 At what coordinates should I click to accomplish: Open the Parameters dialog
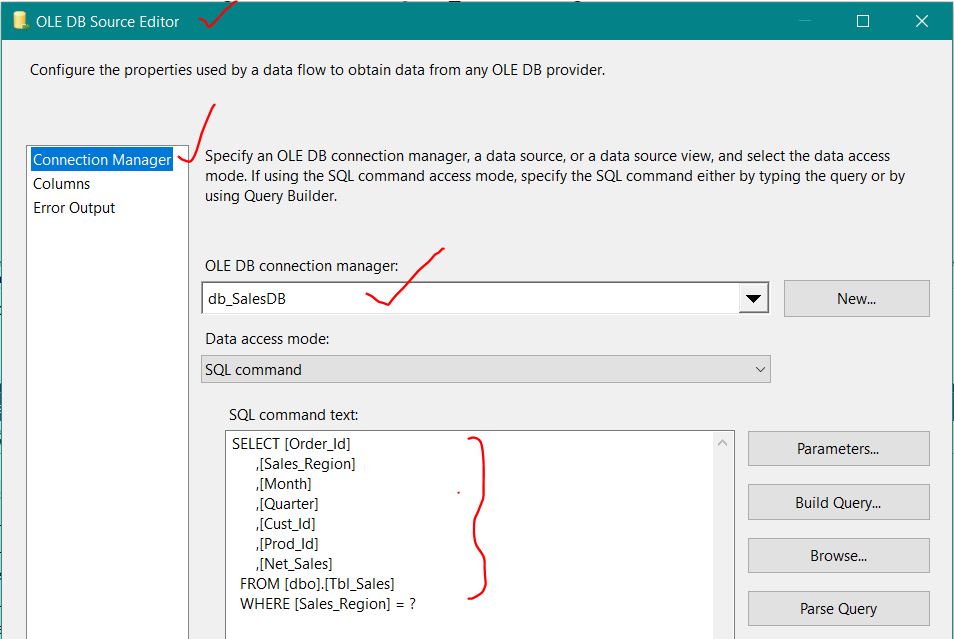coord(838,448)
